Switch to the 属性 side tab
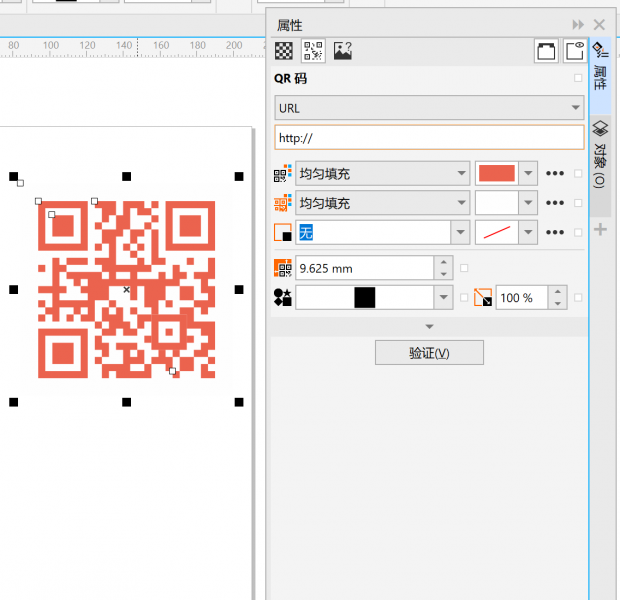 click(600, 66)
